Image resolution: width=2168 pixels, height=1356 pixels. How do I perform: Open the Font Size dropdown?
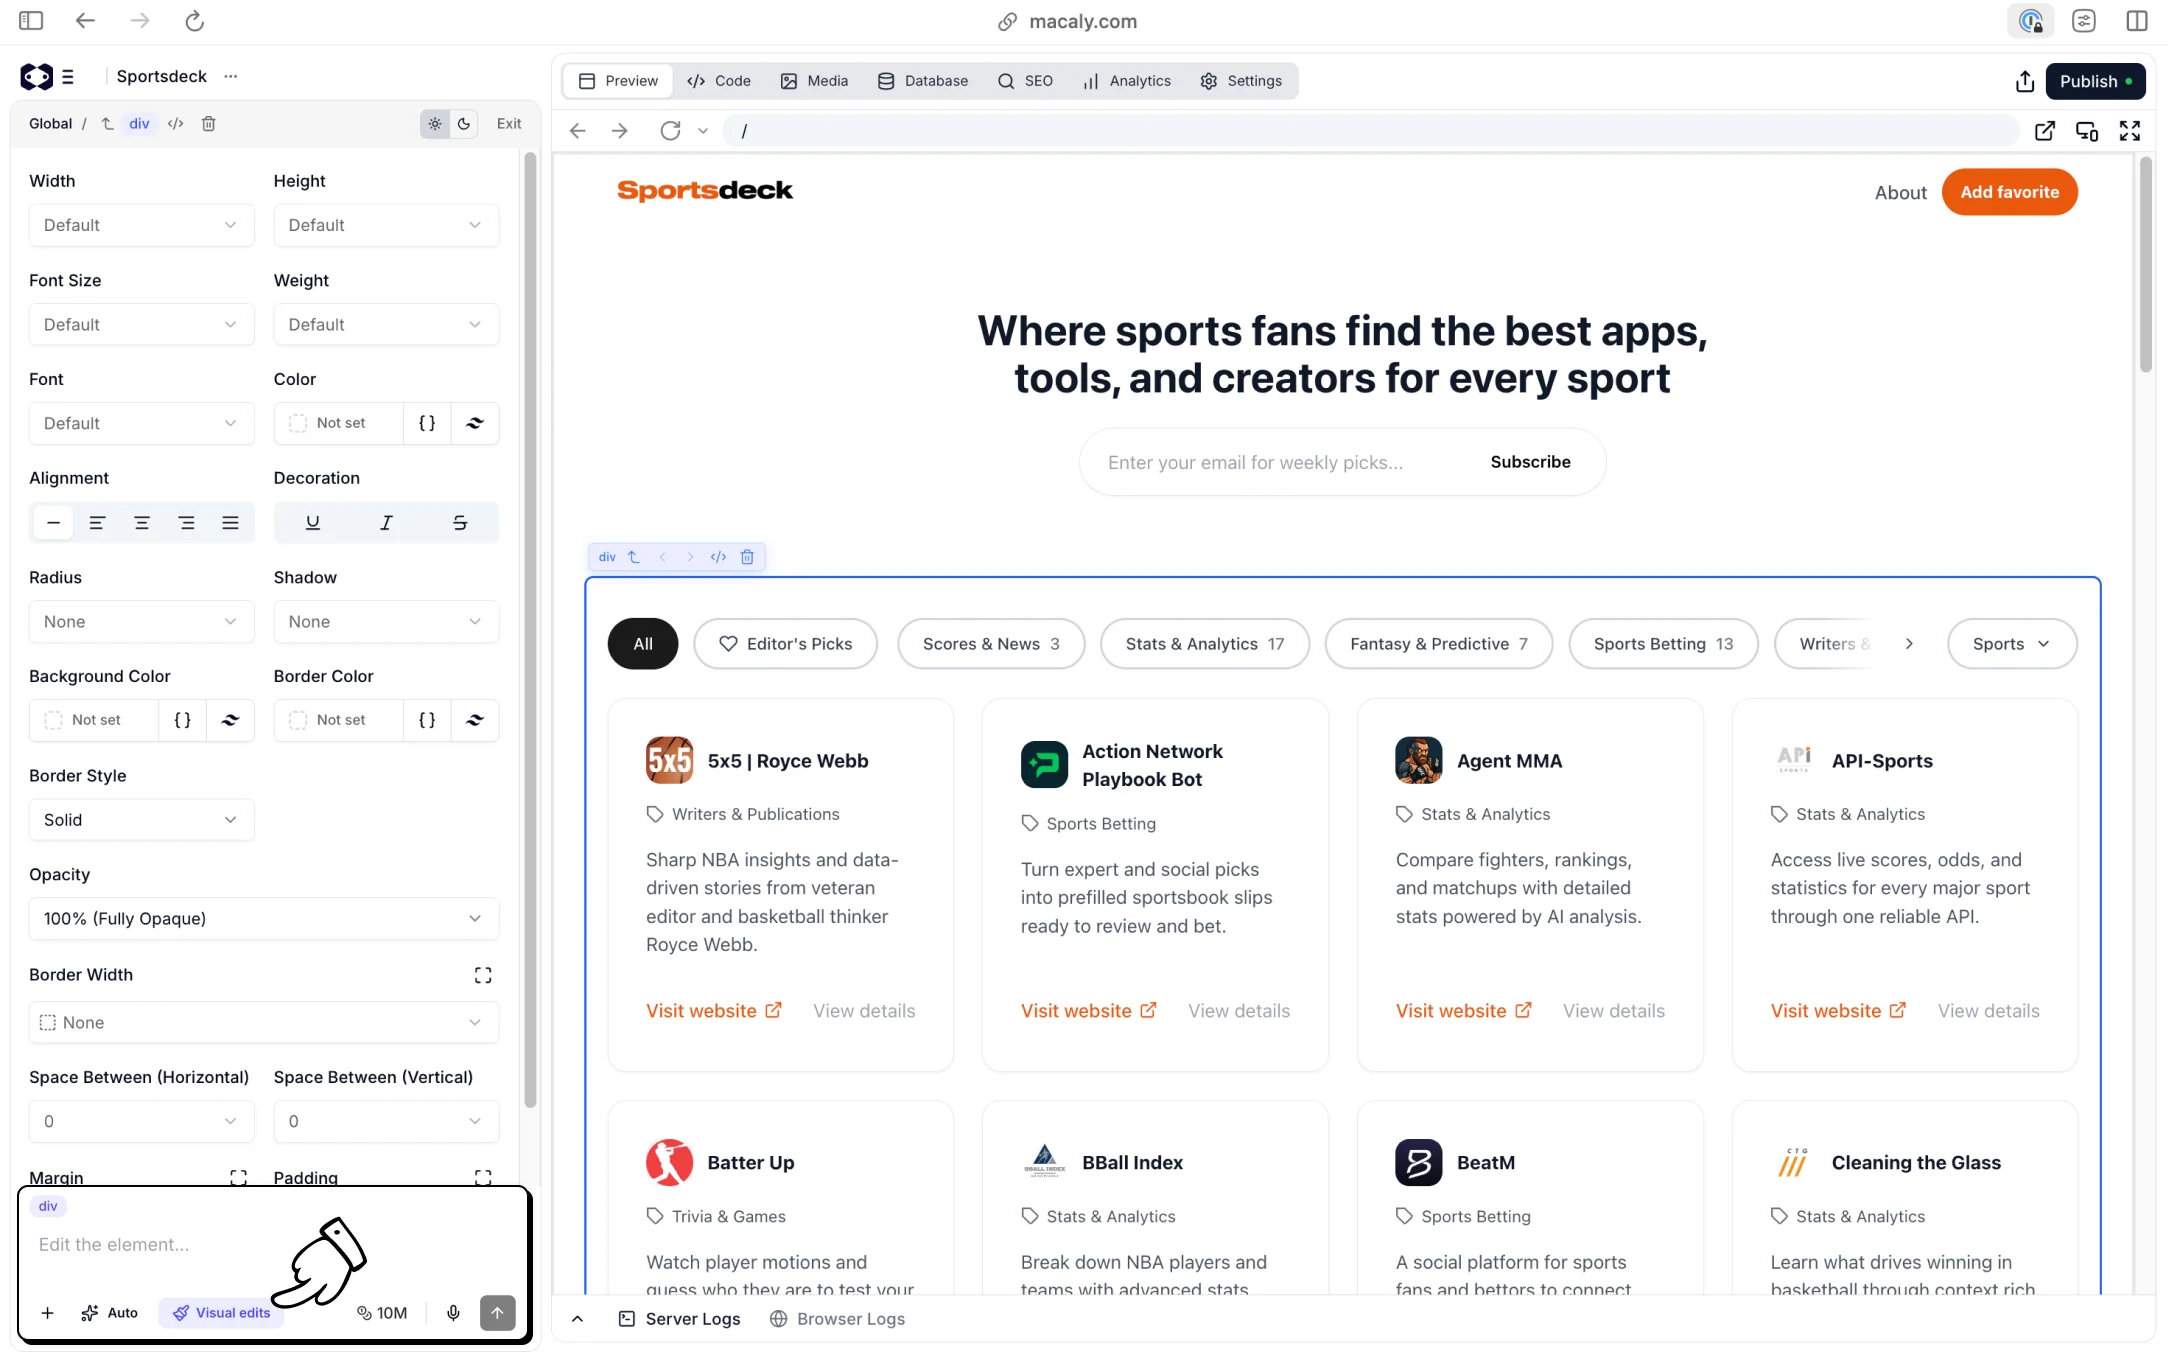141,324
